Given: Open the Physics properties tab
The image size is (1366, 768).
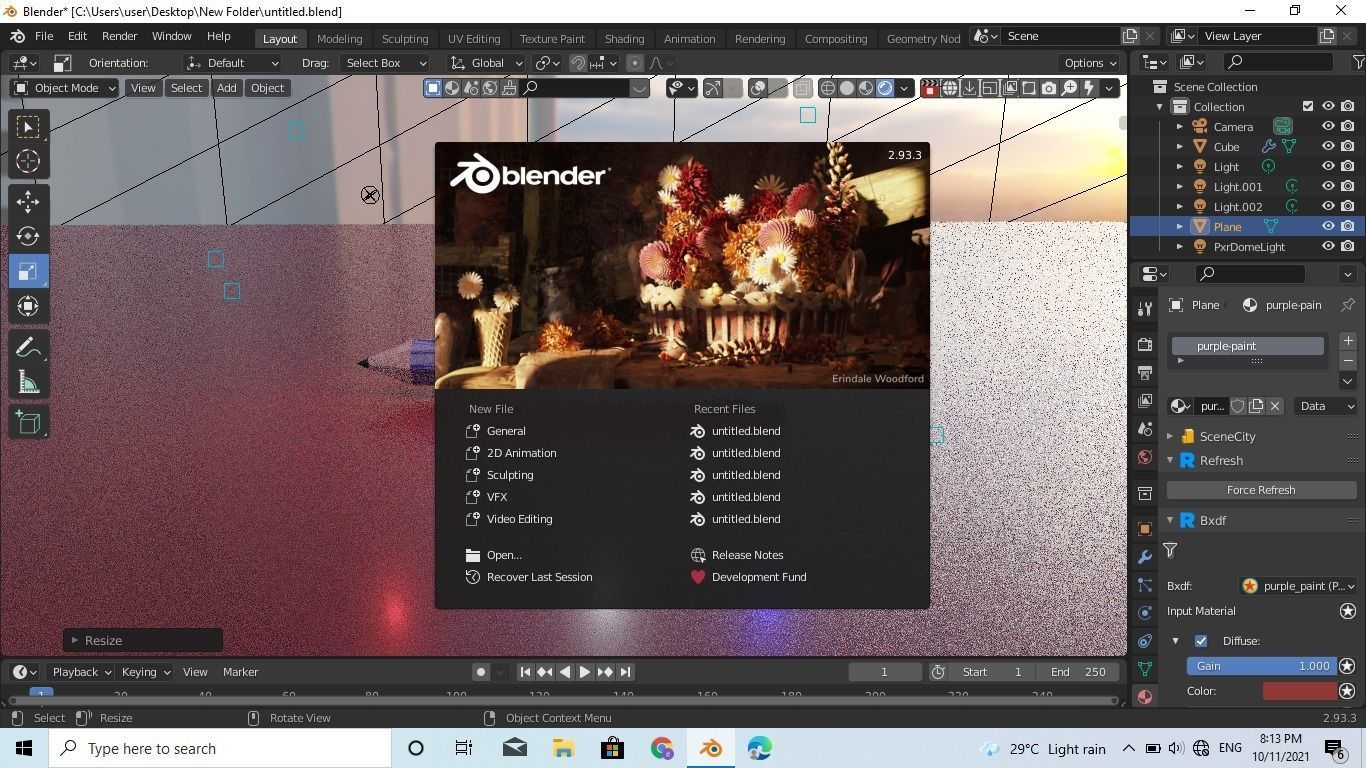Looking at the screenshot, I should click(1145, 612).
